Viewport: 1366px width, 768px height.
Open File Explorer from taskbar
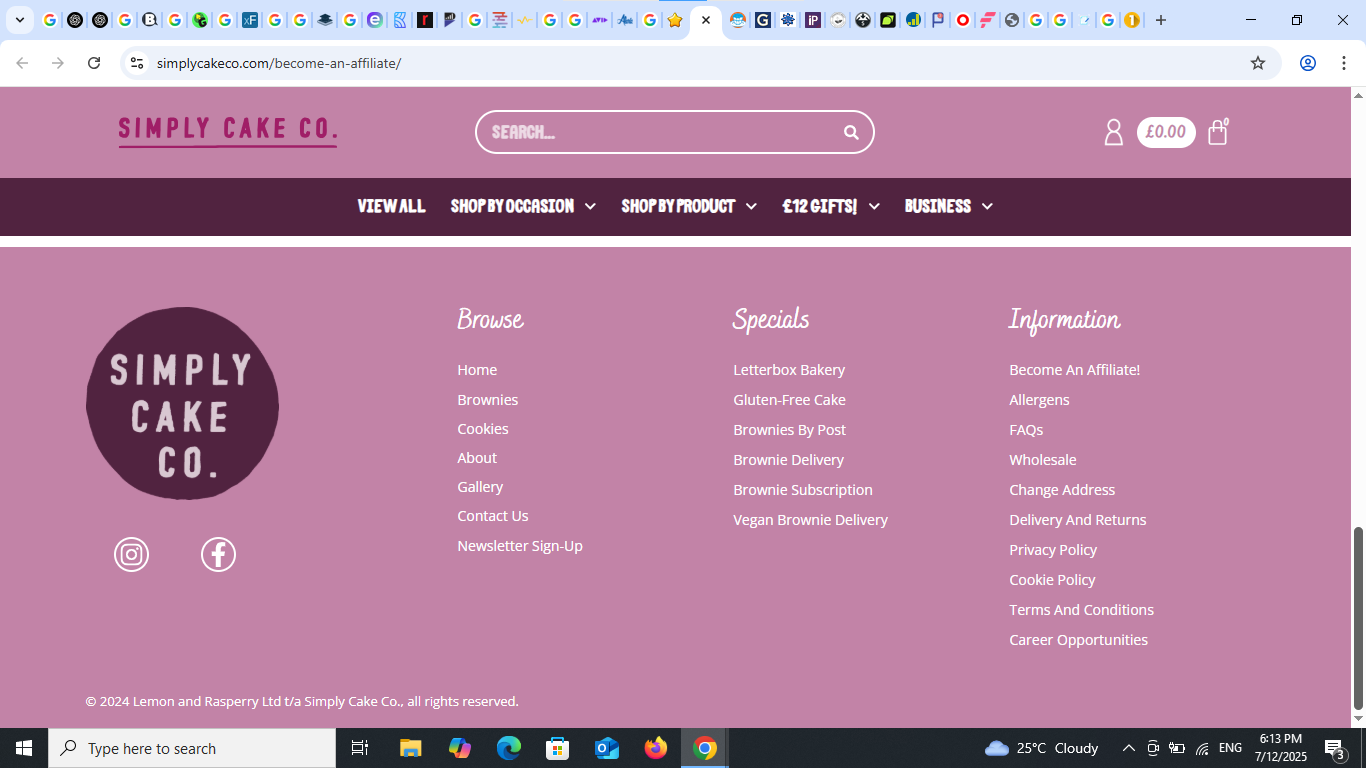(x=410, y=748)
